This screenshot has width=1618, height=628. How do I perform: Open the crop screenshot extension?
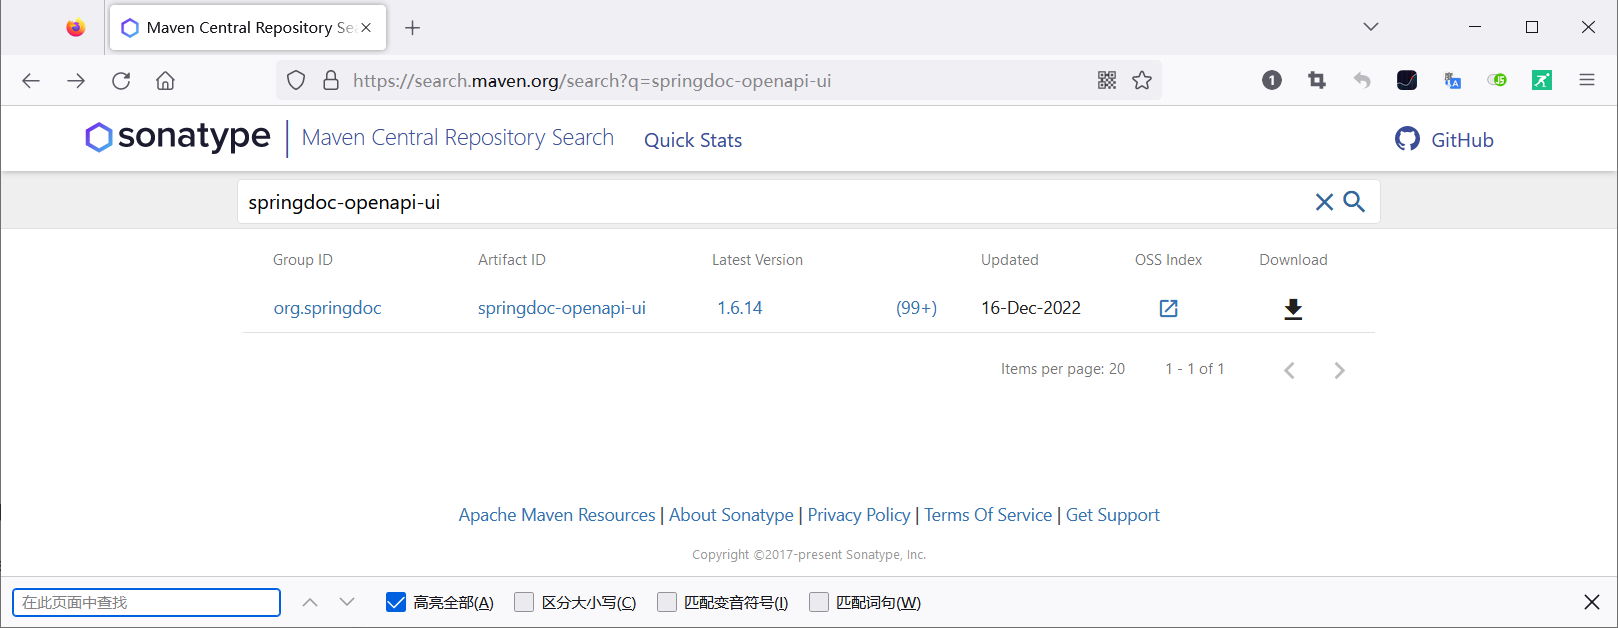pyautogui.click(x=1317, y=81)
